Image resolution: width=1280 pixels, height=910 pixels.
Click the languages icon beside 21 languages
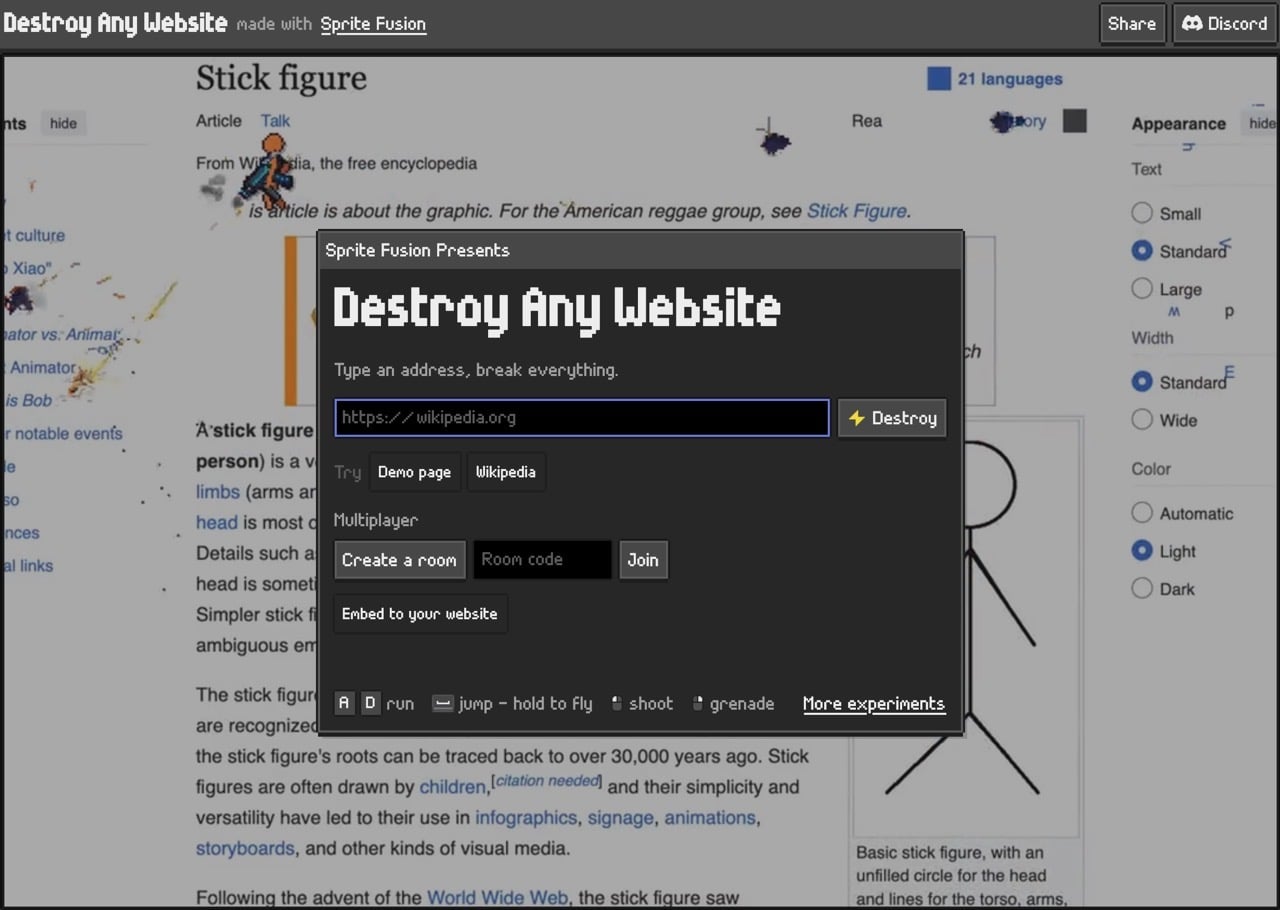(938, 79)
